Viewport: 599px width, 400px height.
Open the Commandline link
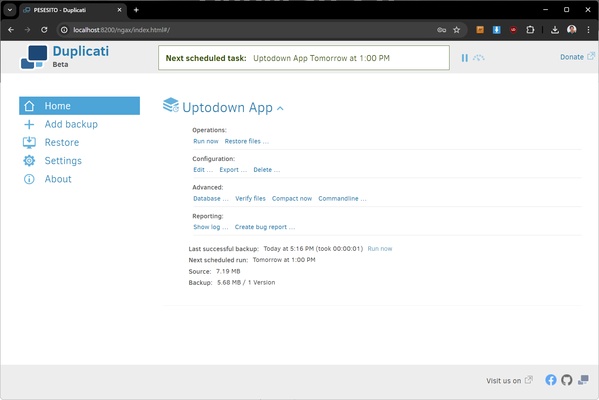[x=342, y=199]
